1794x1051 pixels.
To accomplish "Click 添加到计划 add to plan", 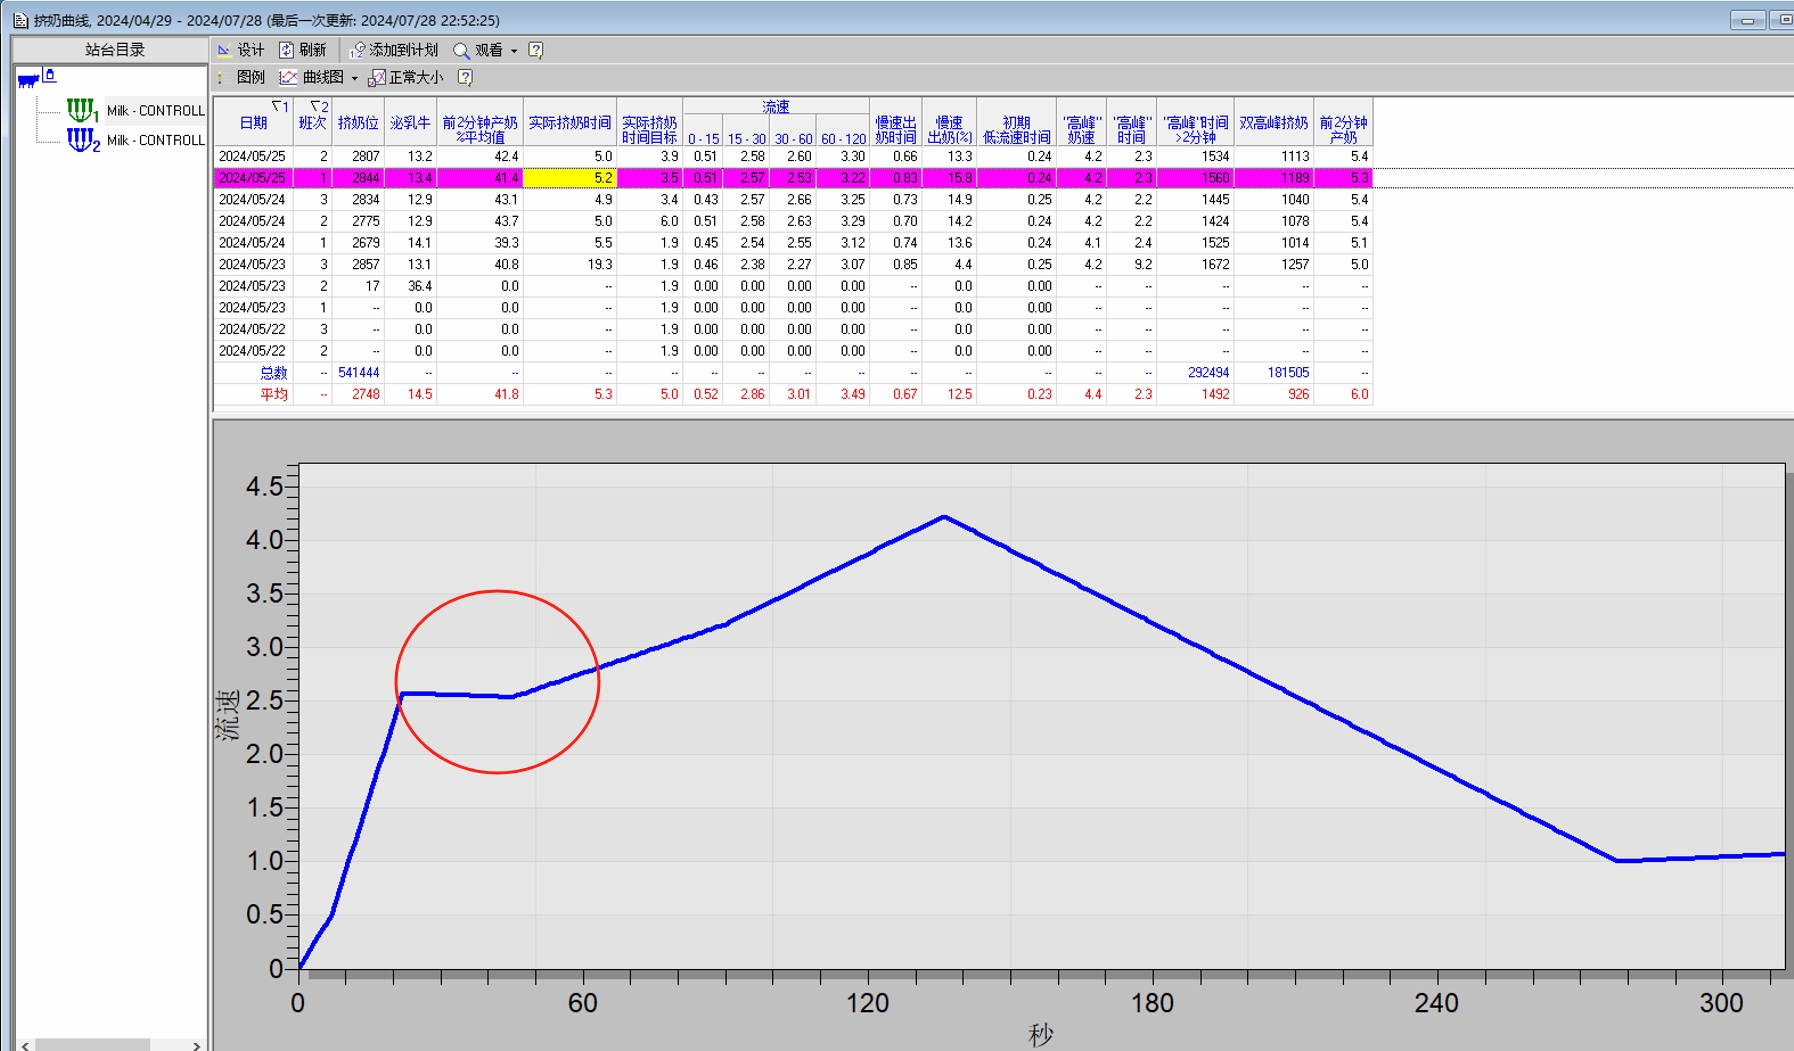I will tap(394, 50).
